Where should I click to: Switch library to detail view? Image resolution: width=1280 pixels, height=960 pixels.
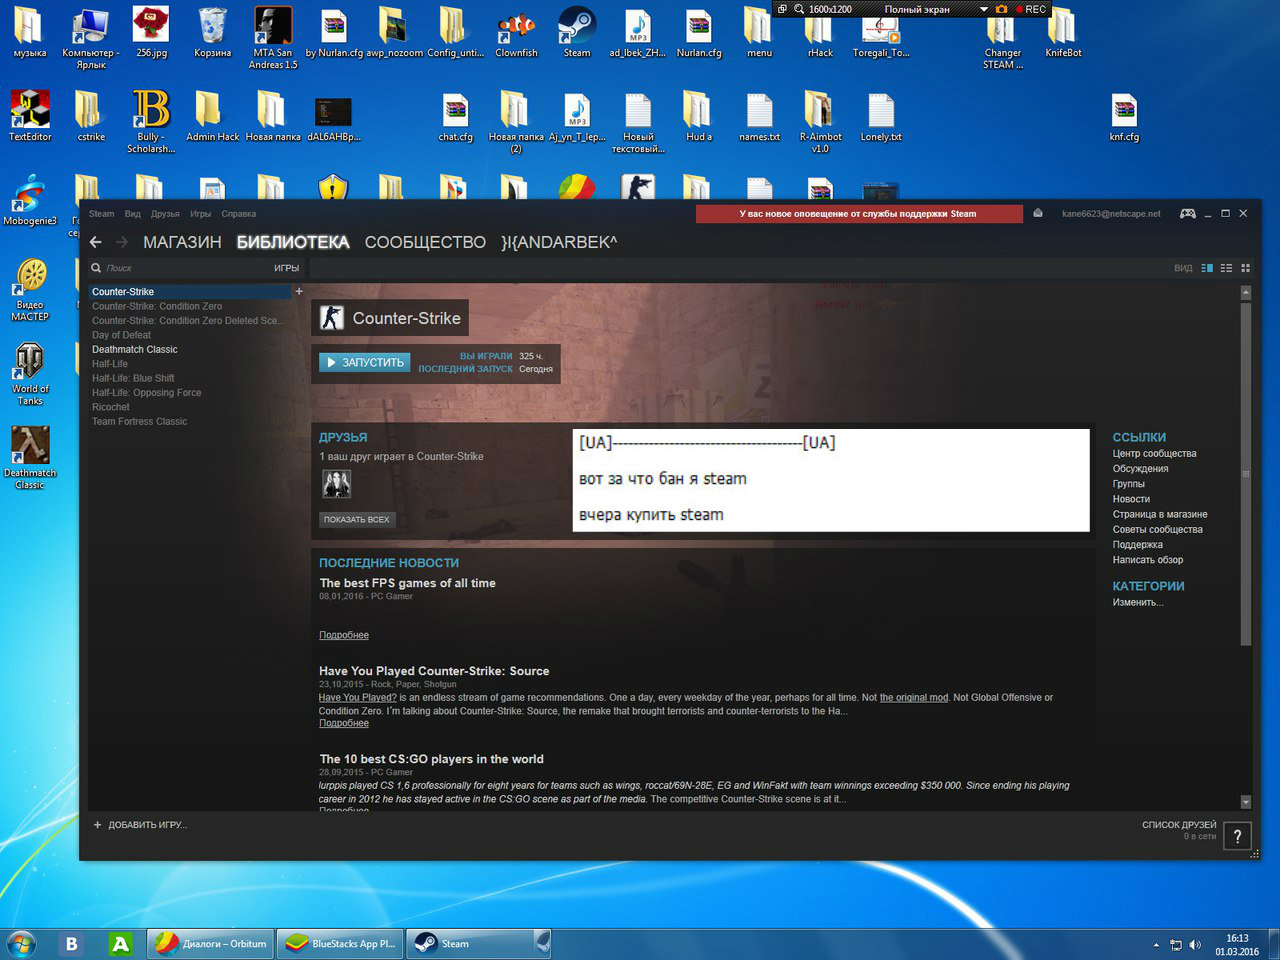(x=1207, y=268)
